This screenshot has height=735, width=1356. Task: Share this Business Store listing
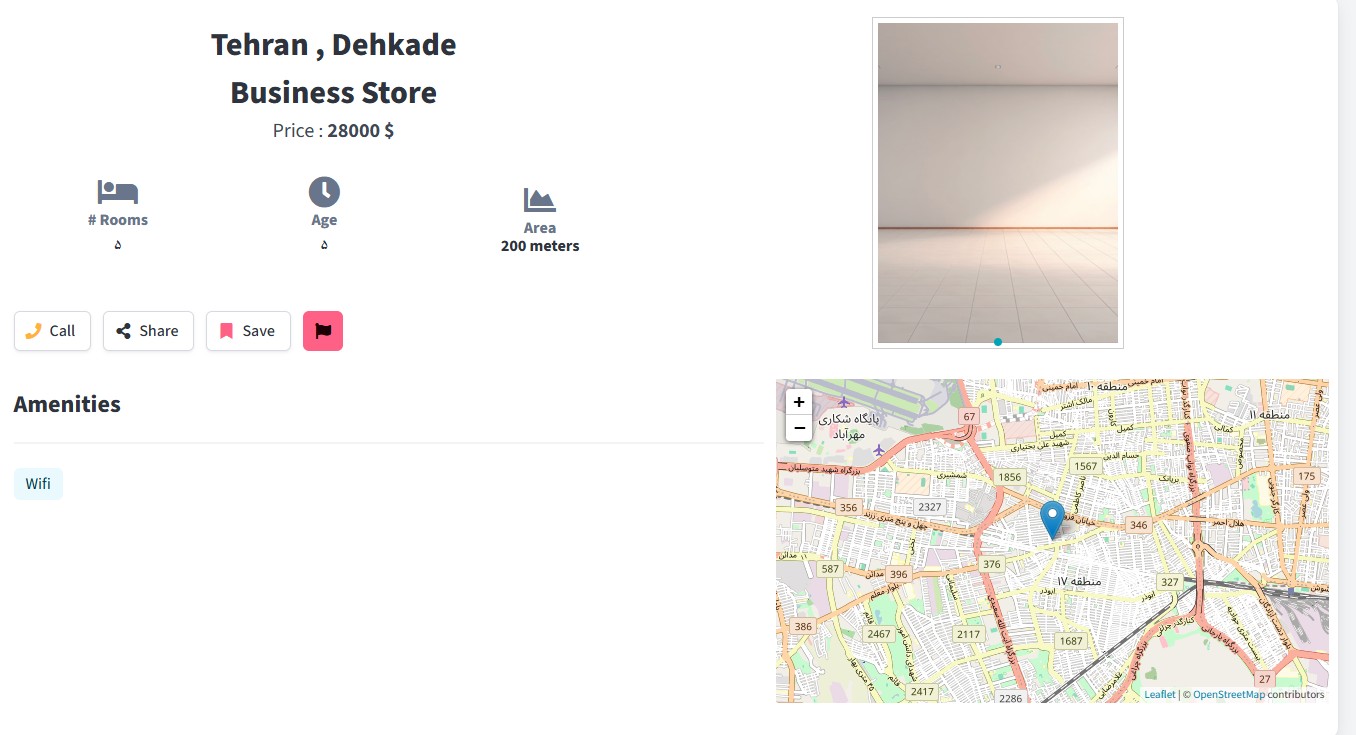[x=148, y=331]
